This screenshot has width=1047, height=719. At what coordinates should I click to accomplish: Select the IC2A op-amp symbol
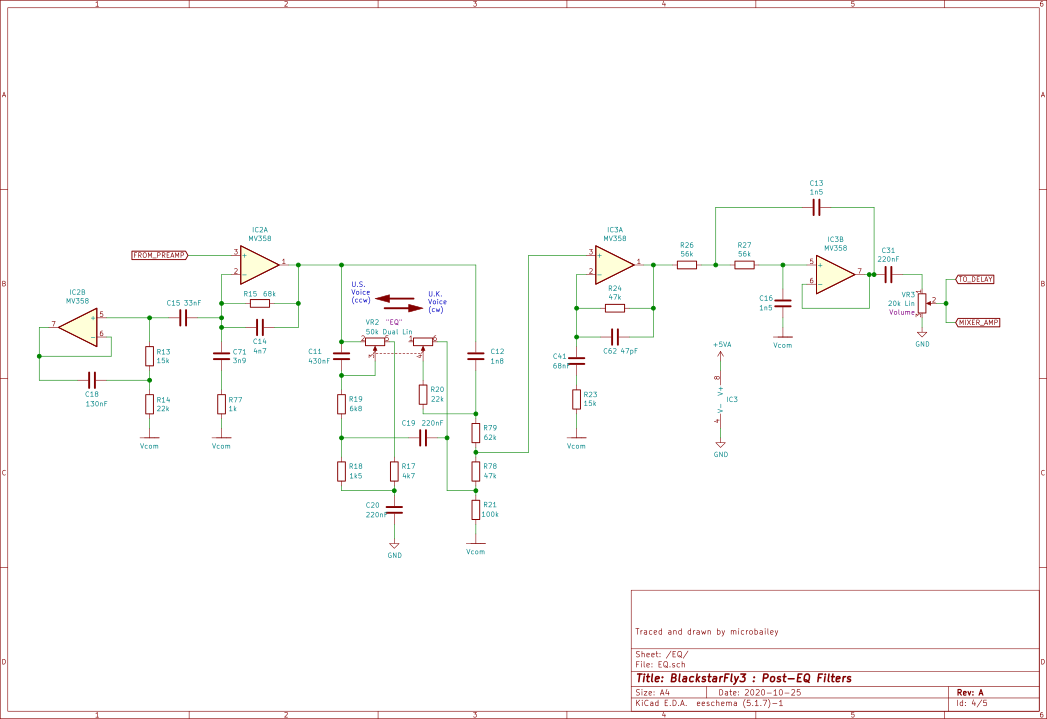pos(257,264)
